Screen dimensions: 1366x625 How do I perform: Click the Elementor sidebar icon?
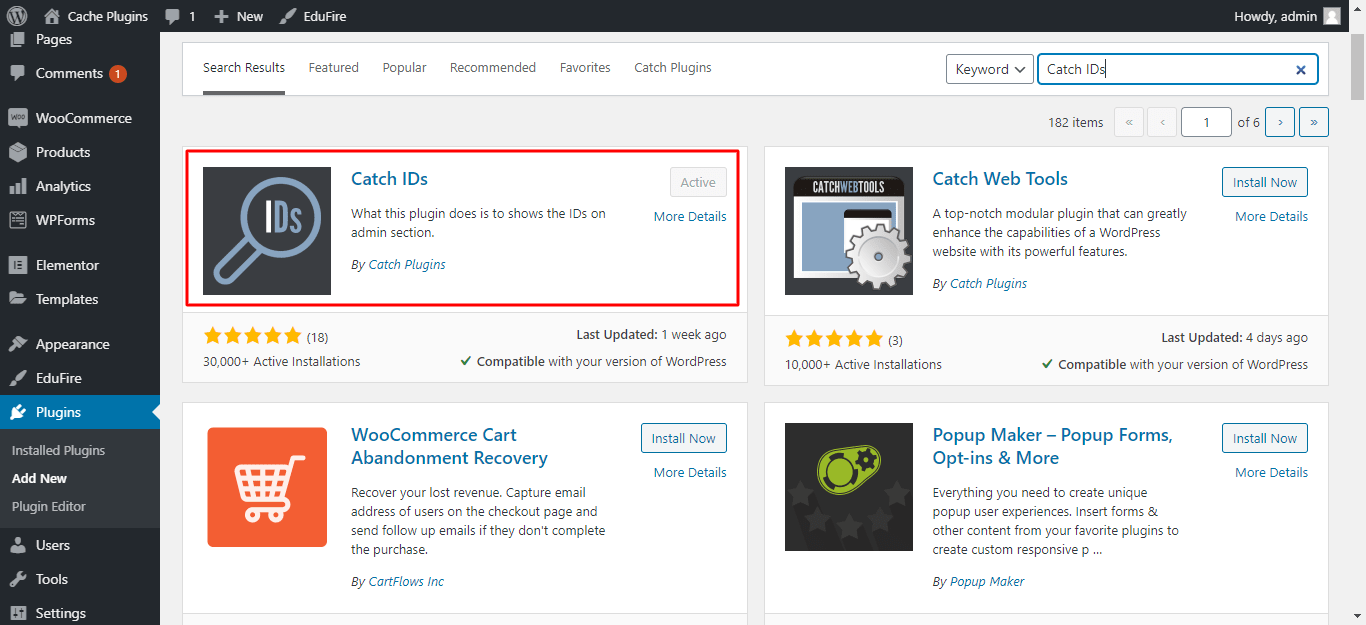coord(17,265)
